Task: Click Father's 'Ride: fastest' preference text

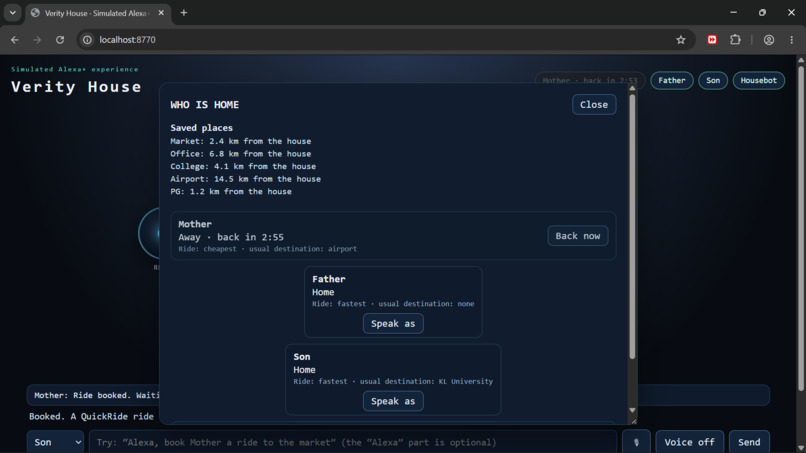Action: click(339, 304)
